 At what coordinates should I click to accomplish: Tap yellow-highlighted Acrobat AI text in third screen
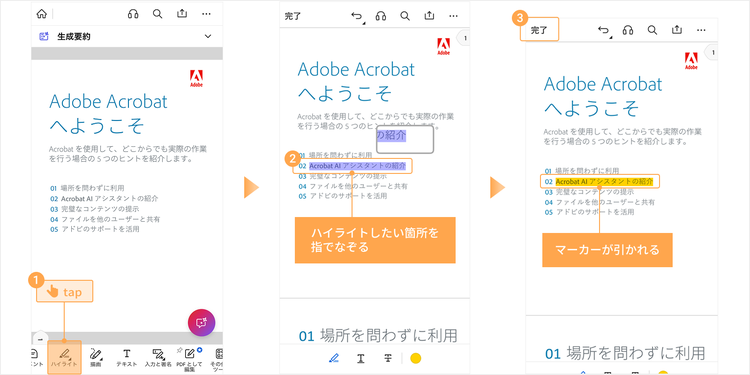click(x=604, y=182)
